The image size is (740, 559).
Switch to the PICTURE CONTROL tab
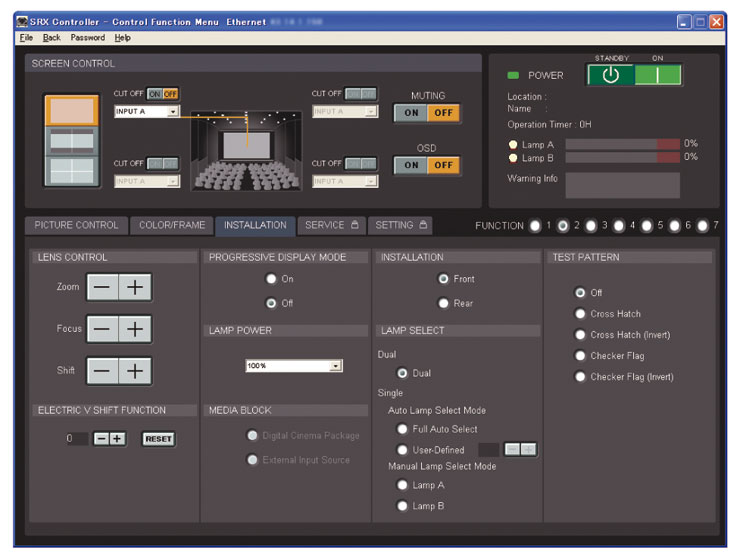(76, 226)
